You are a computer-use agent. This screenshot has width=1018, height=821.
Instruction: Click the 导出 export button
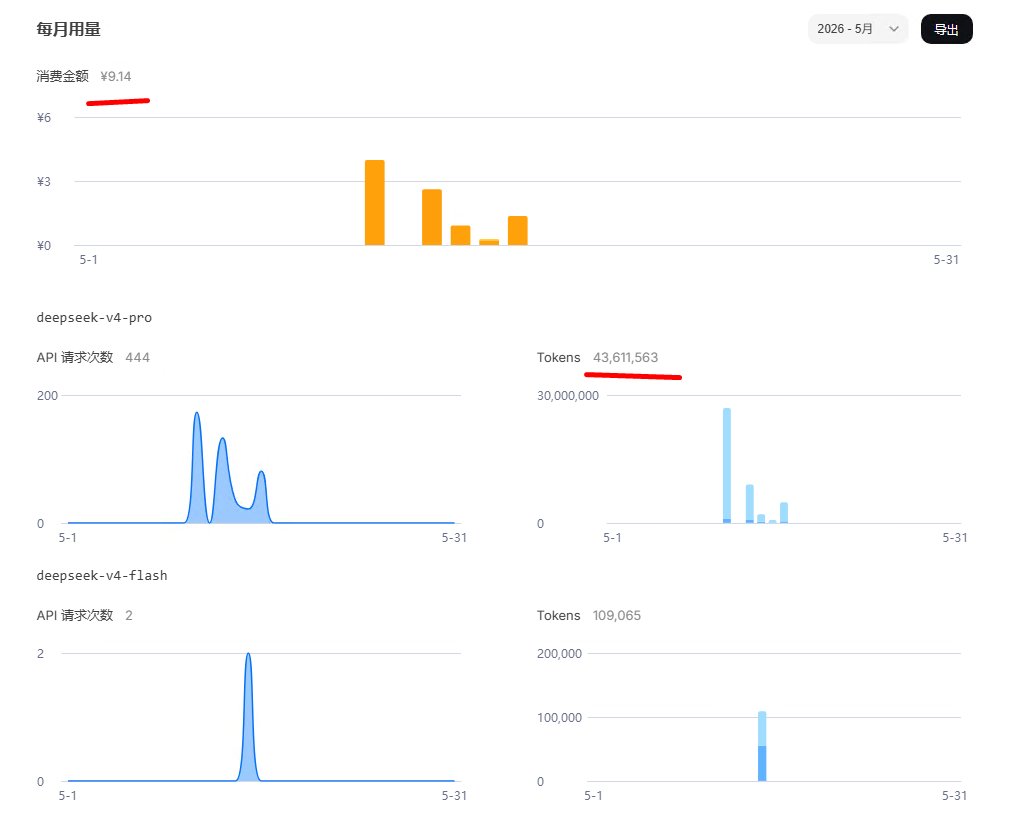tap(947, 29)
